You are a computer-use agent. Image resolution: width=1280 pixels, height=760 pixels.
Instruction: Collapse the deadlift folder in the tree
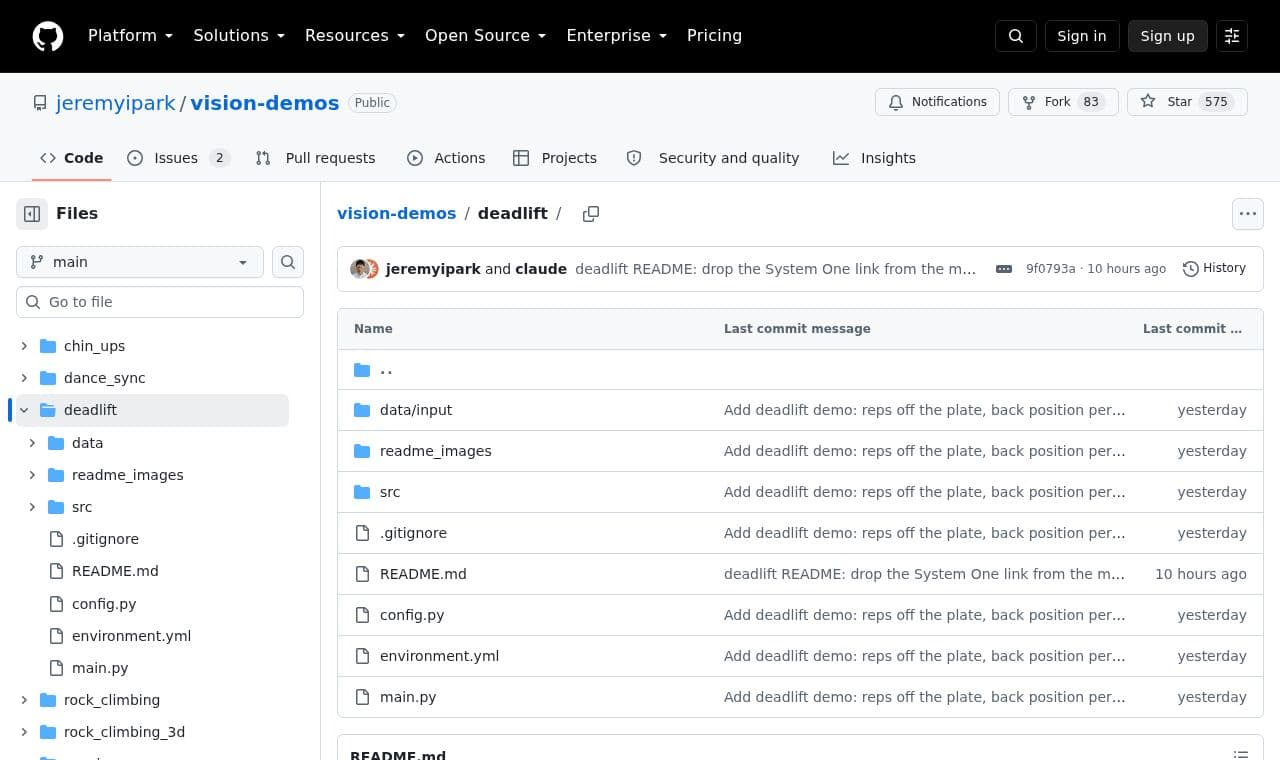pos(24,410)
